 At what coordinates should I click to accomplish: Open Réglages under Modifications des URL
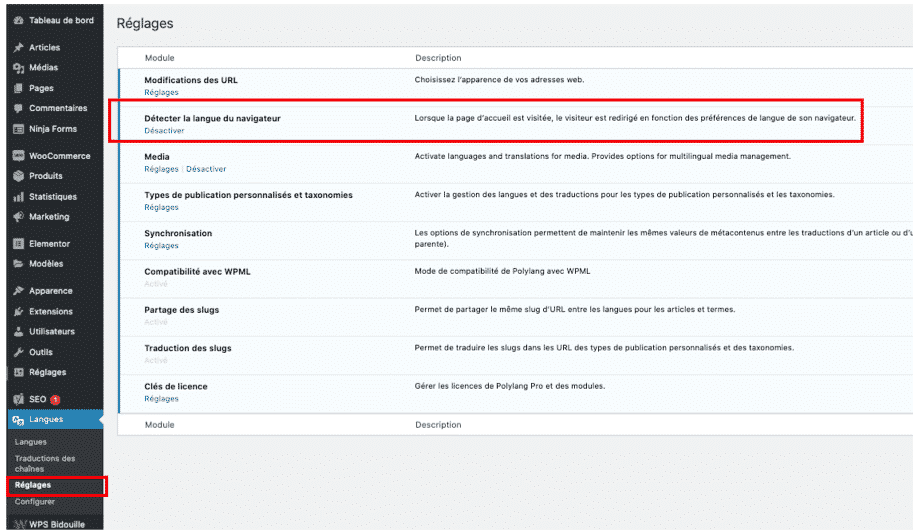click(x=161, y=93)
